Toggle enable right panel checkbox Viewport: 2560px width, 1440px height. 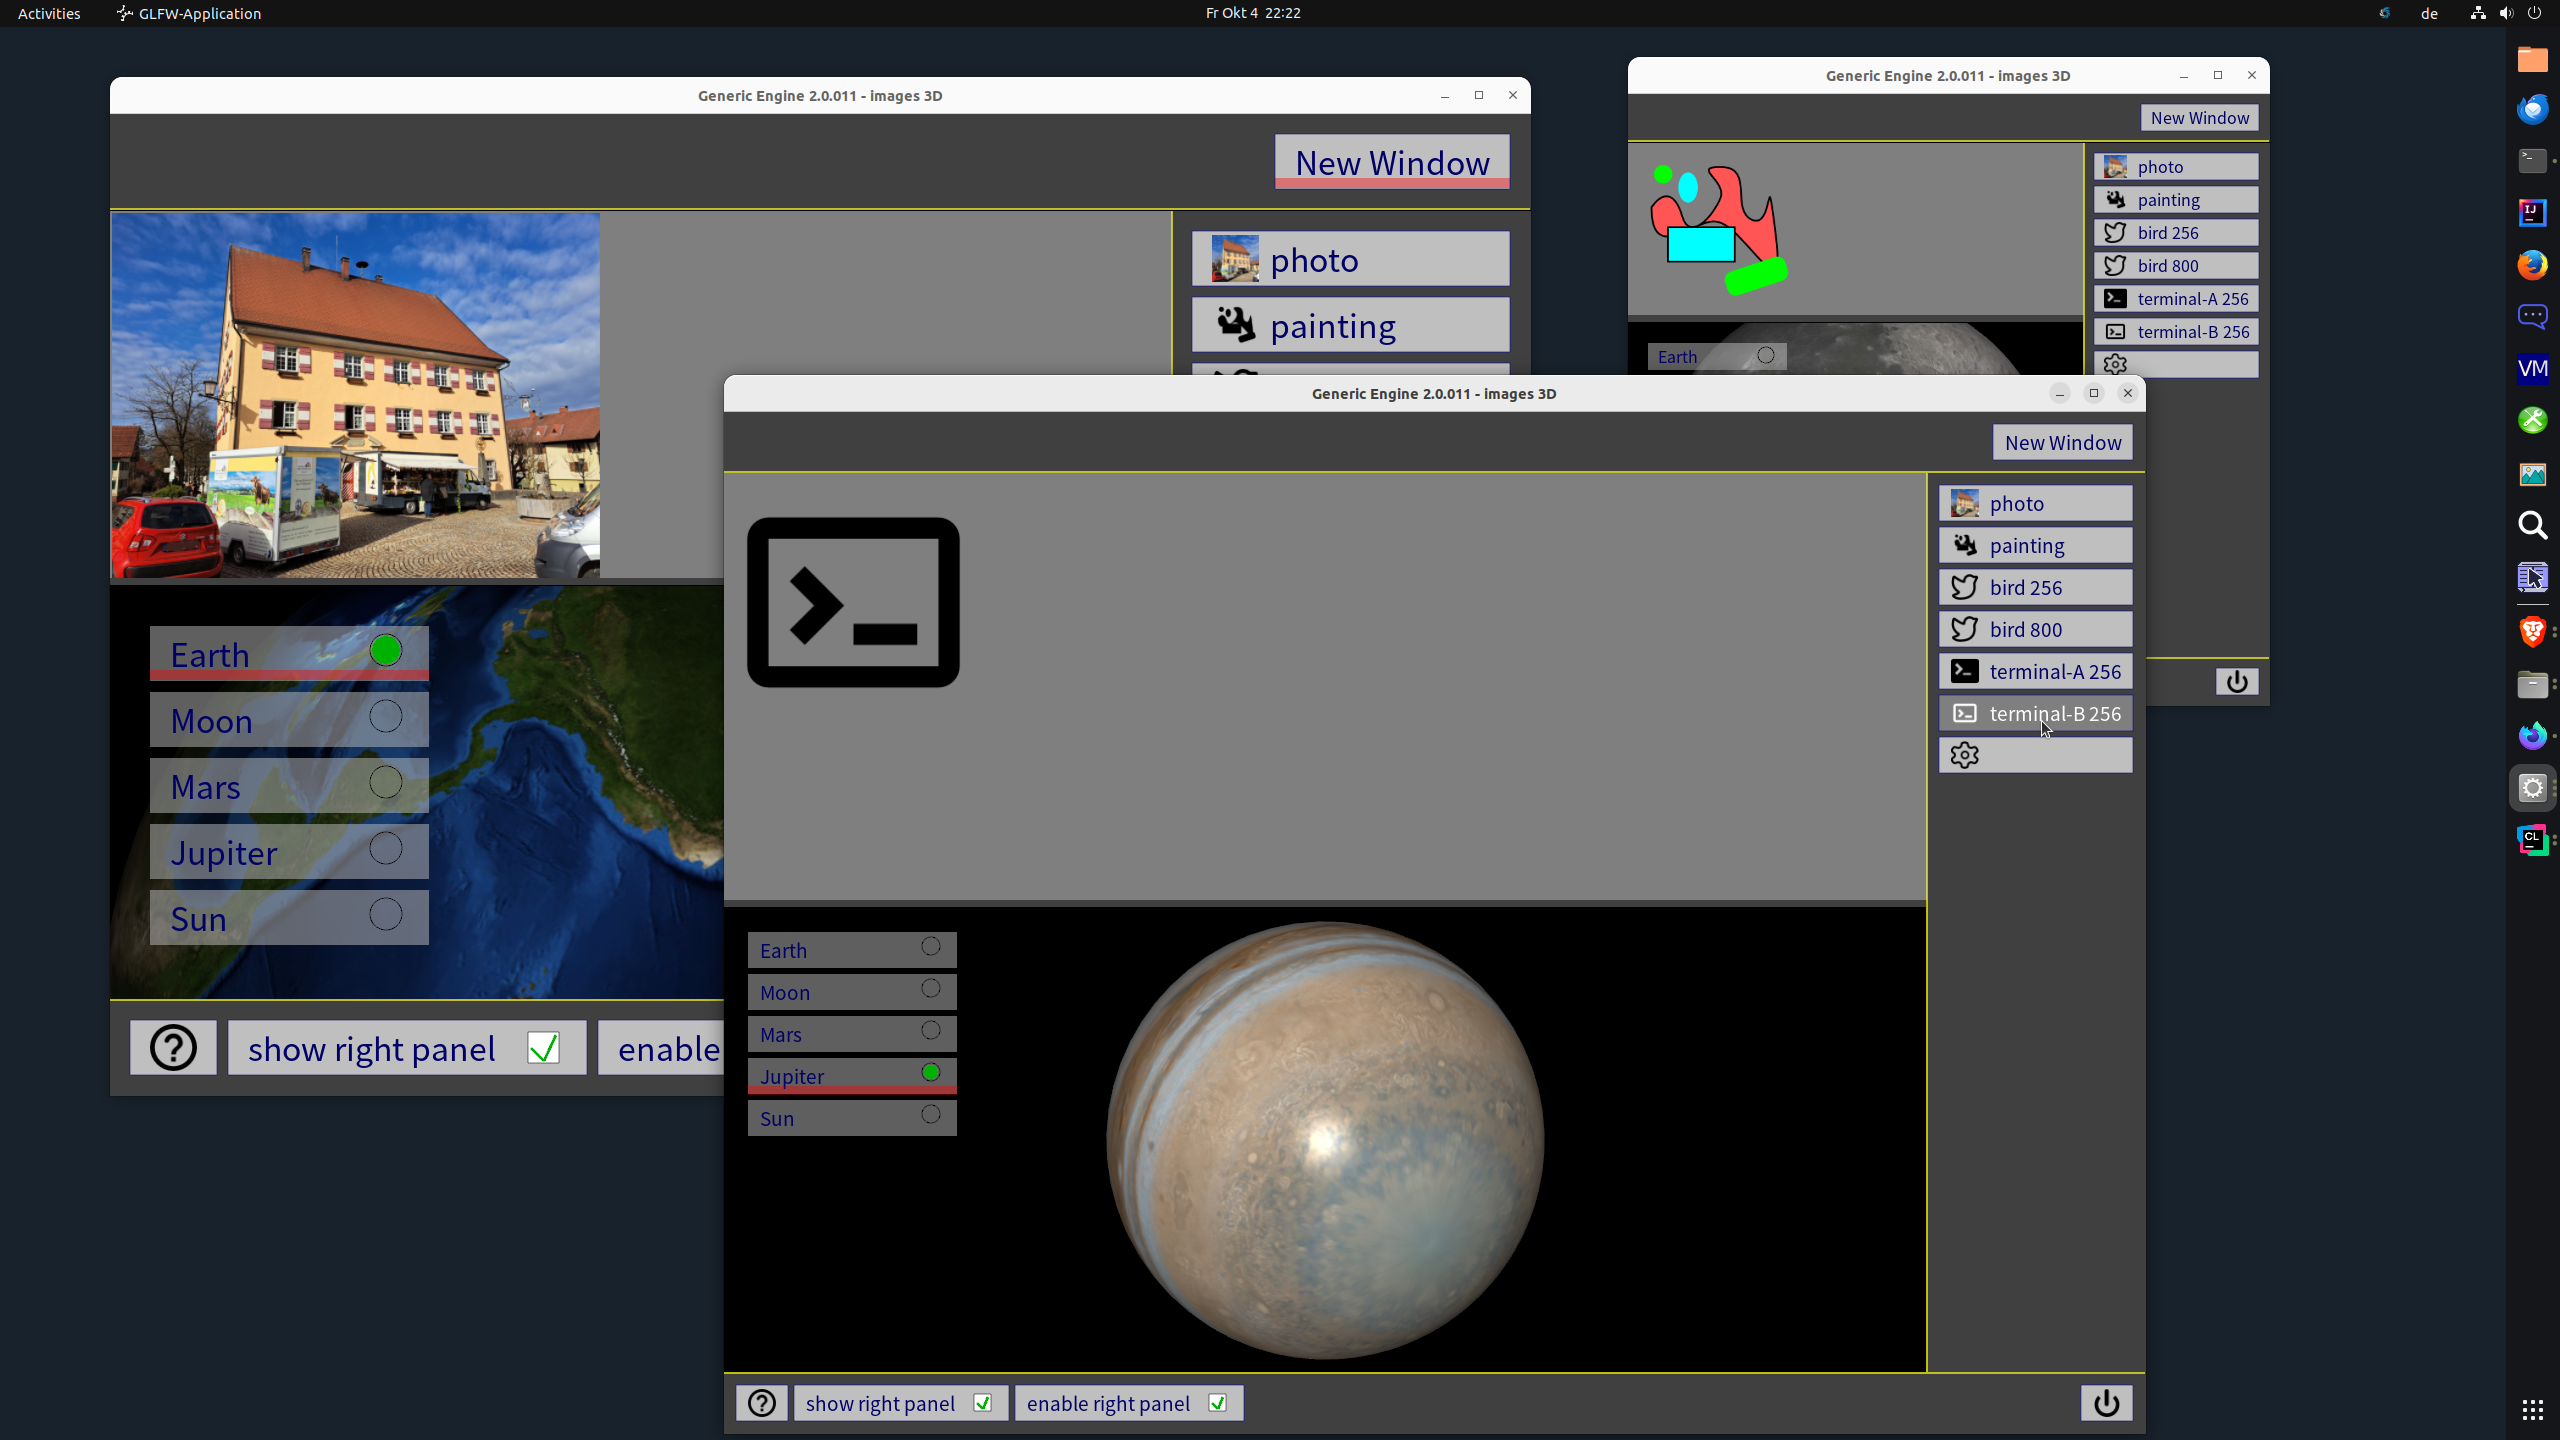tap(1217, 1403)
